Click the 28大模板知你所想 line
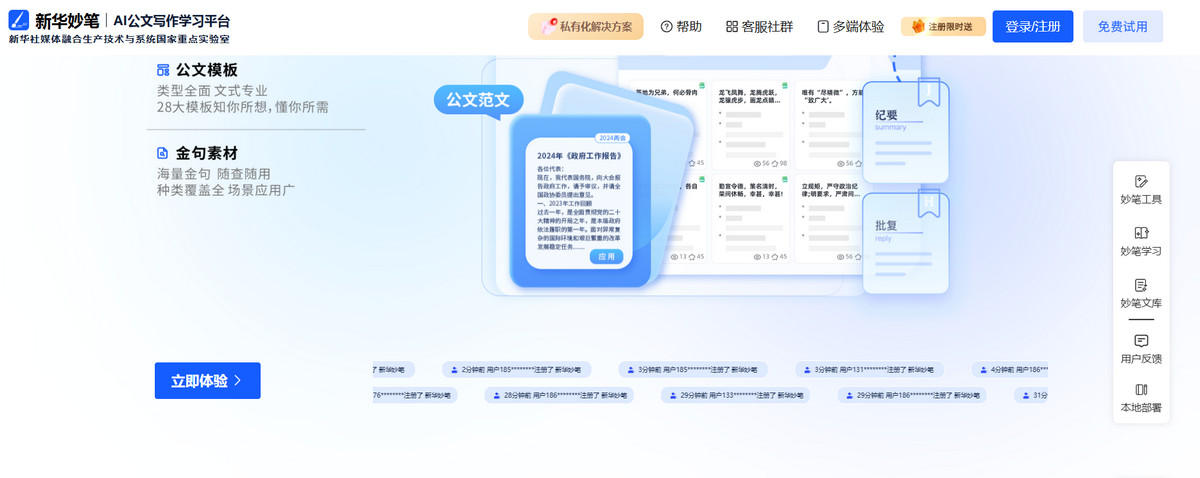This screenshot has width=1200, height=478. (243, 107)
